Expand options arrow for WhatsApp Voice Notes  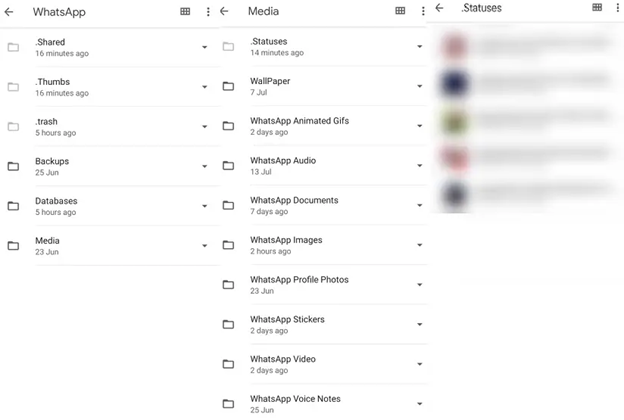coord(419,404)
